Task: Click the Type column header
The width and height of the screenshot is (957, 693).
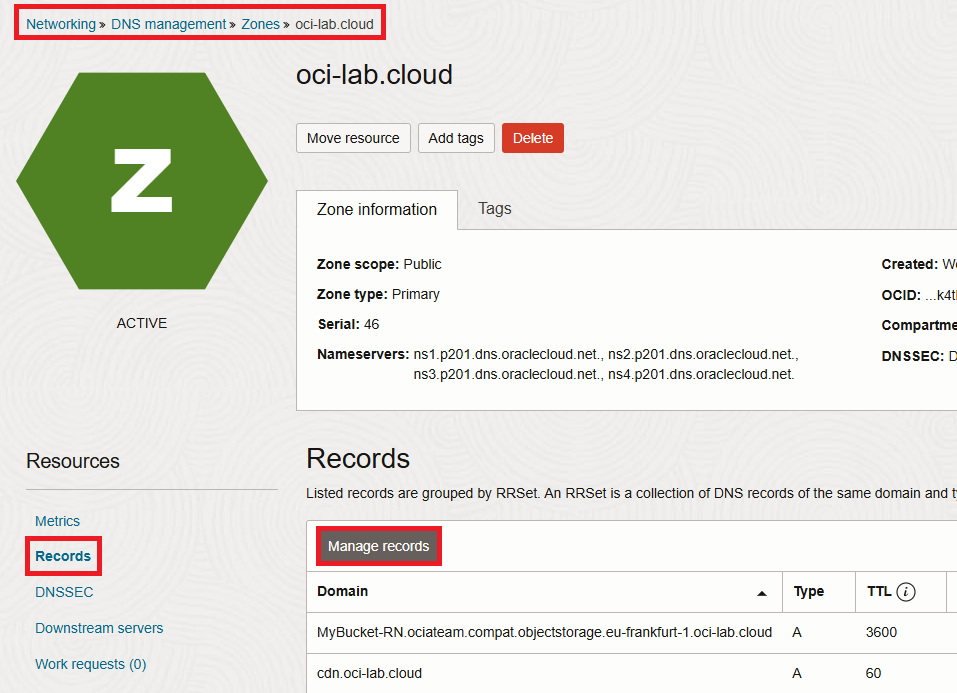Action: (808, 592)
